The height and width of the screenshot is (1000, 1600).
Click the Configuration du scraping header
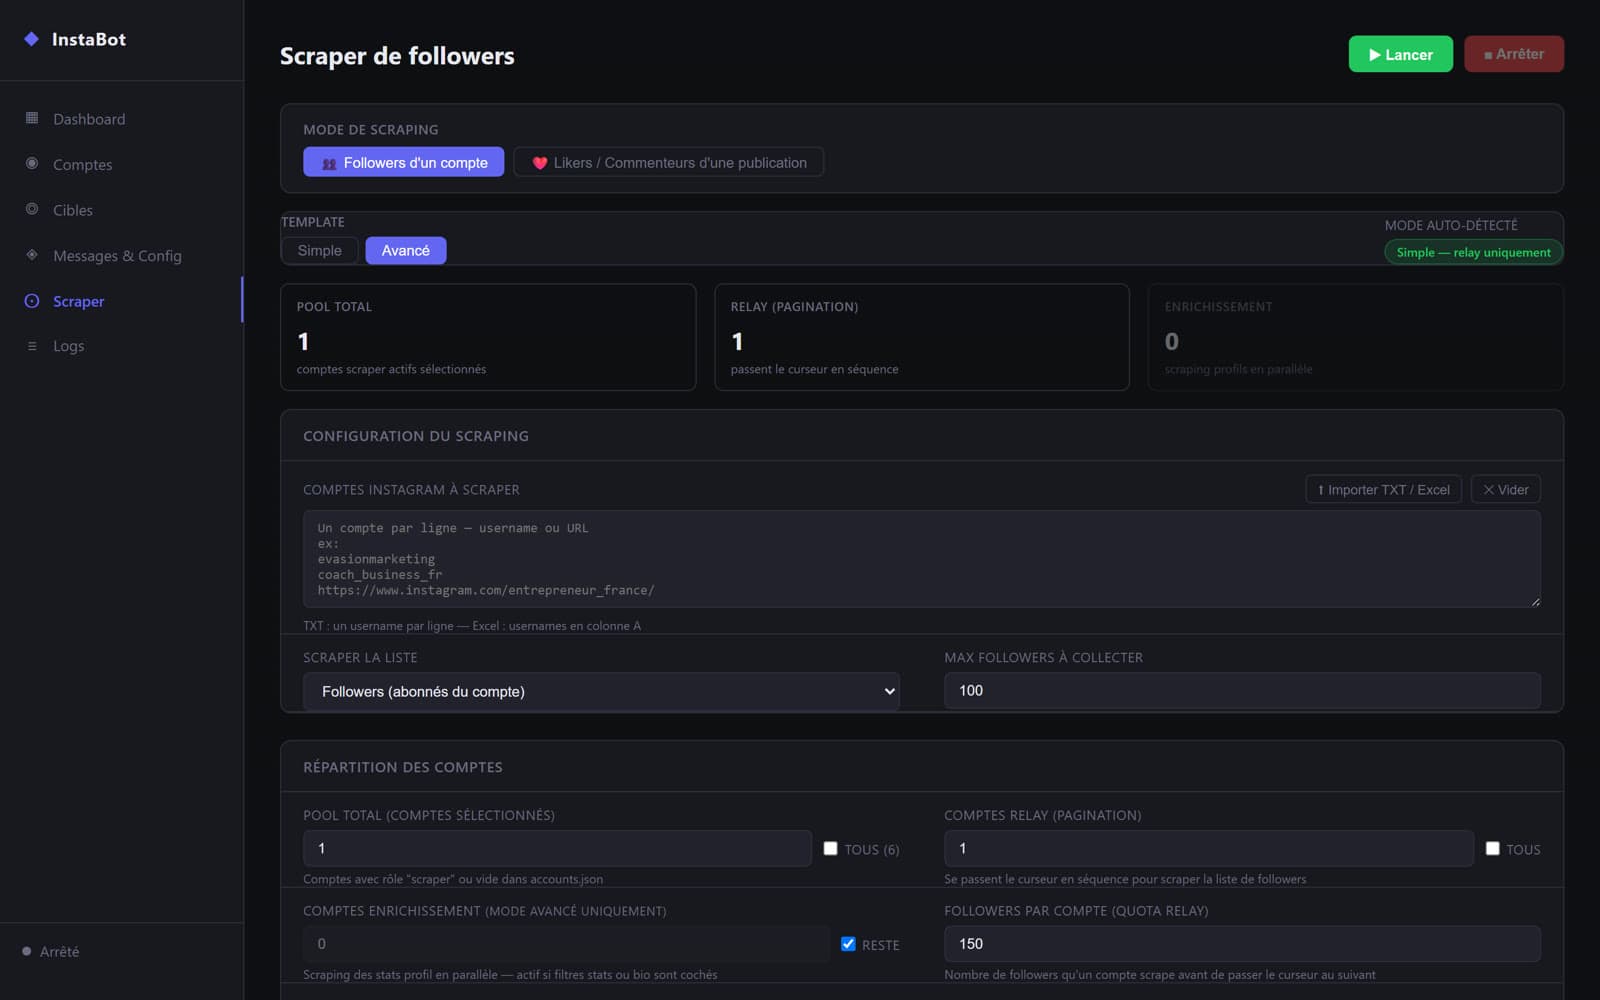(x=416, y=436)
